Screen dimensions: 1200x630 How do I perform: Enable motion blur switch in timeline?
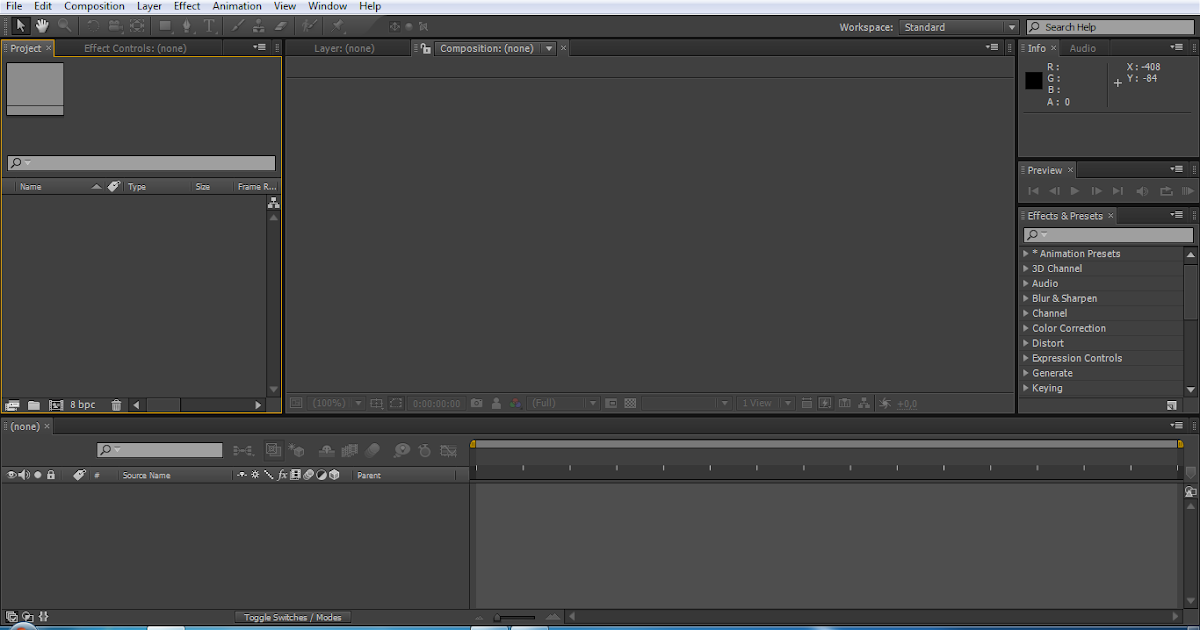tap(373, 451)
